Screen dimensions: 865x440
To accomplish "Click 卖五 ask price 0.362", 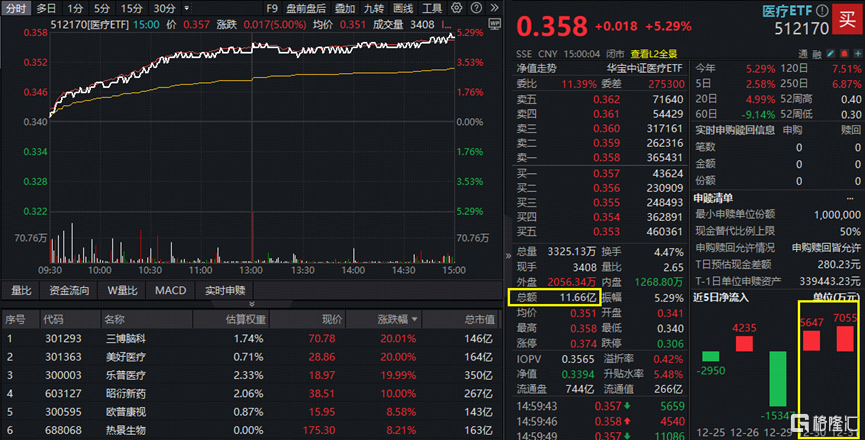I will [606, 100].
